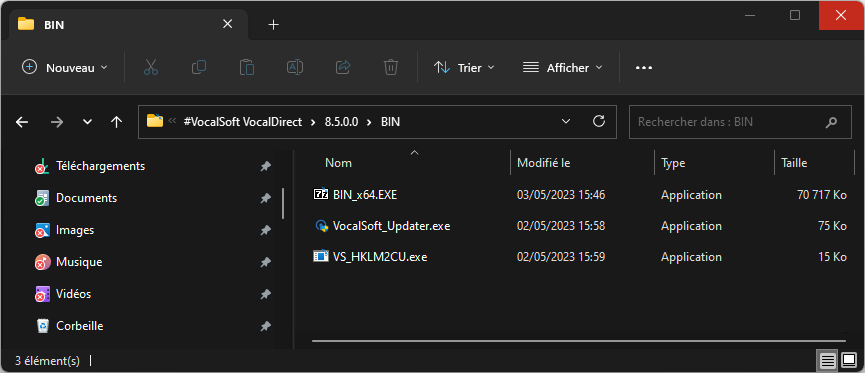
Task: Click the Delete trash icon
Action: point(391,67)
